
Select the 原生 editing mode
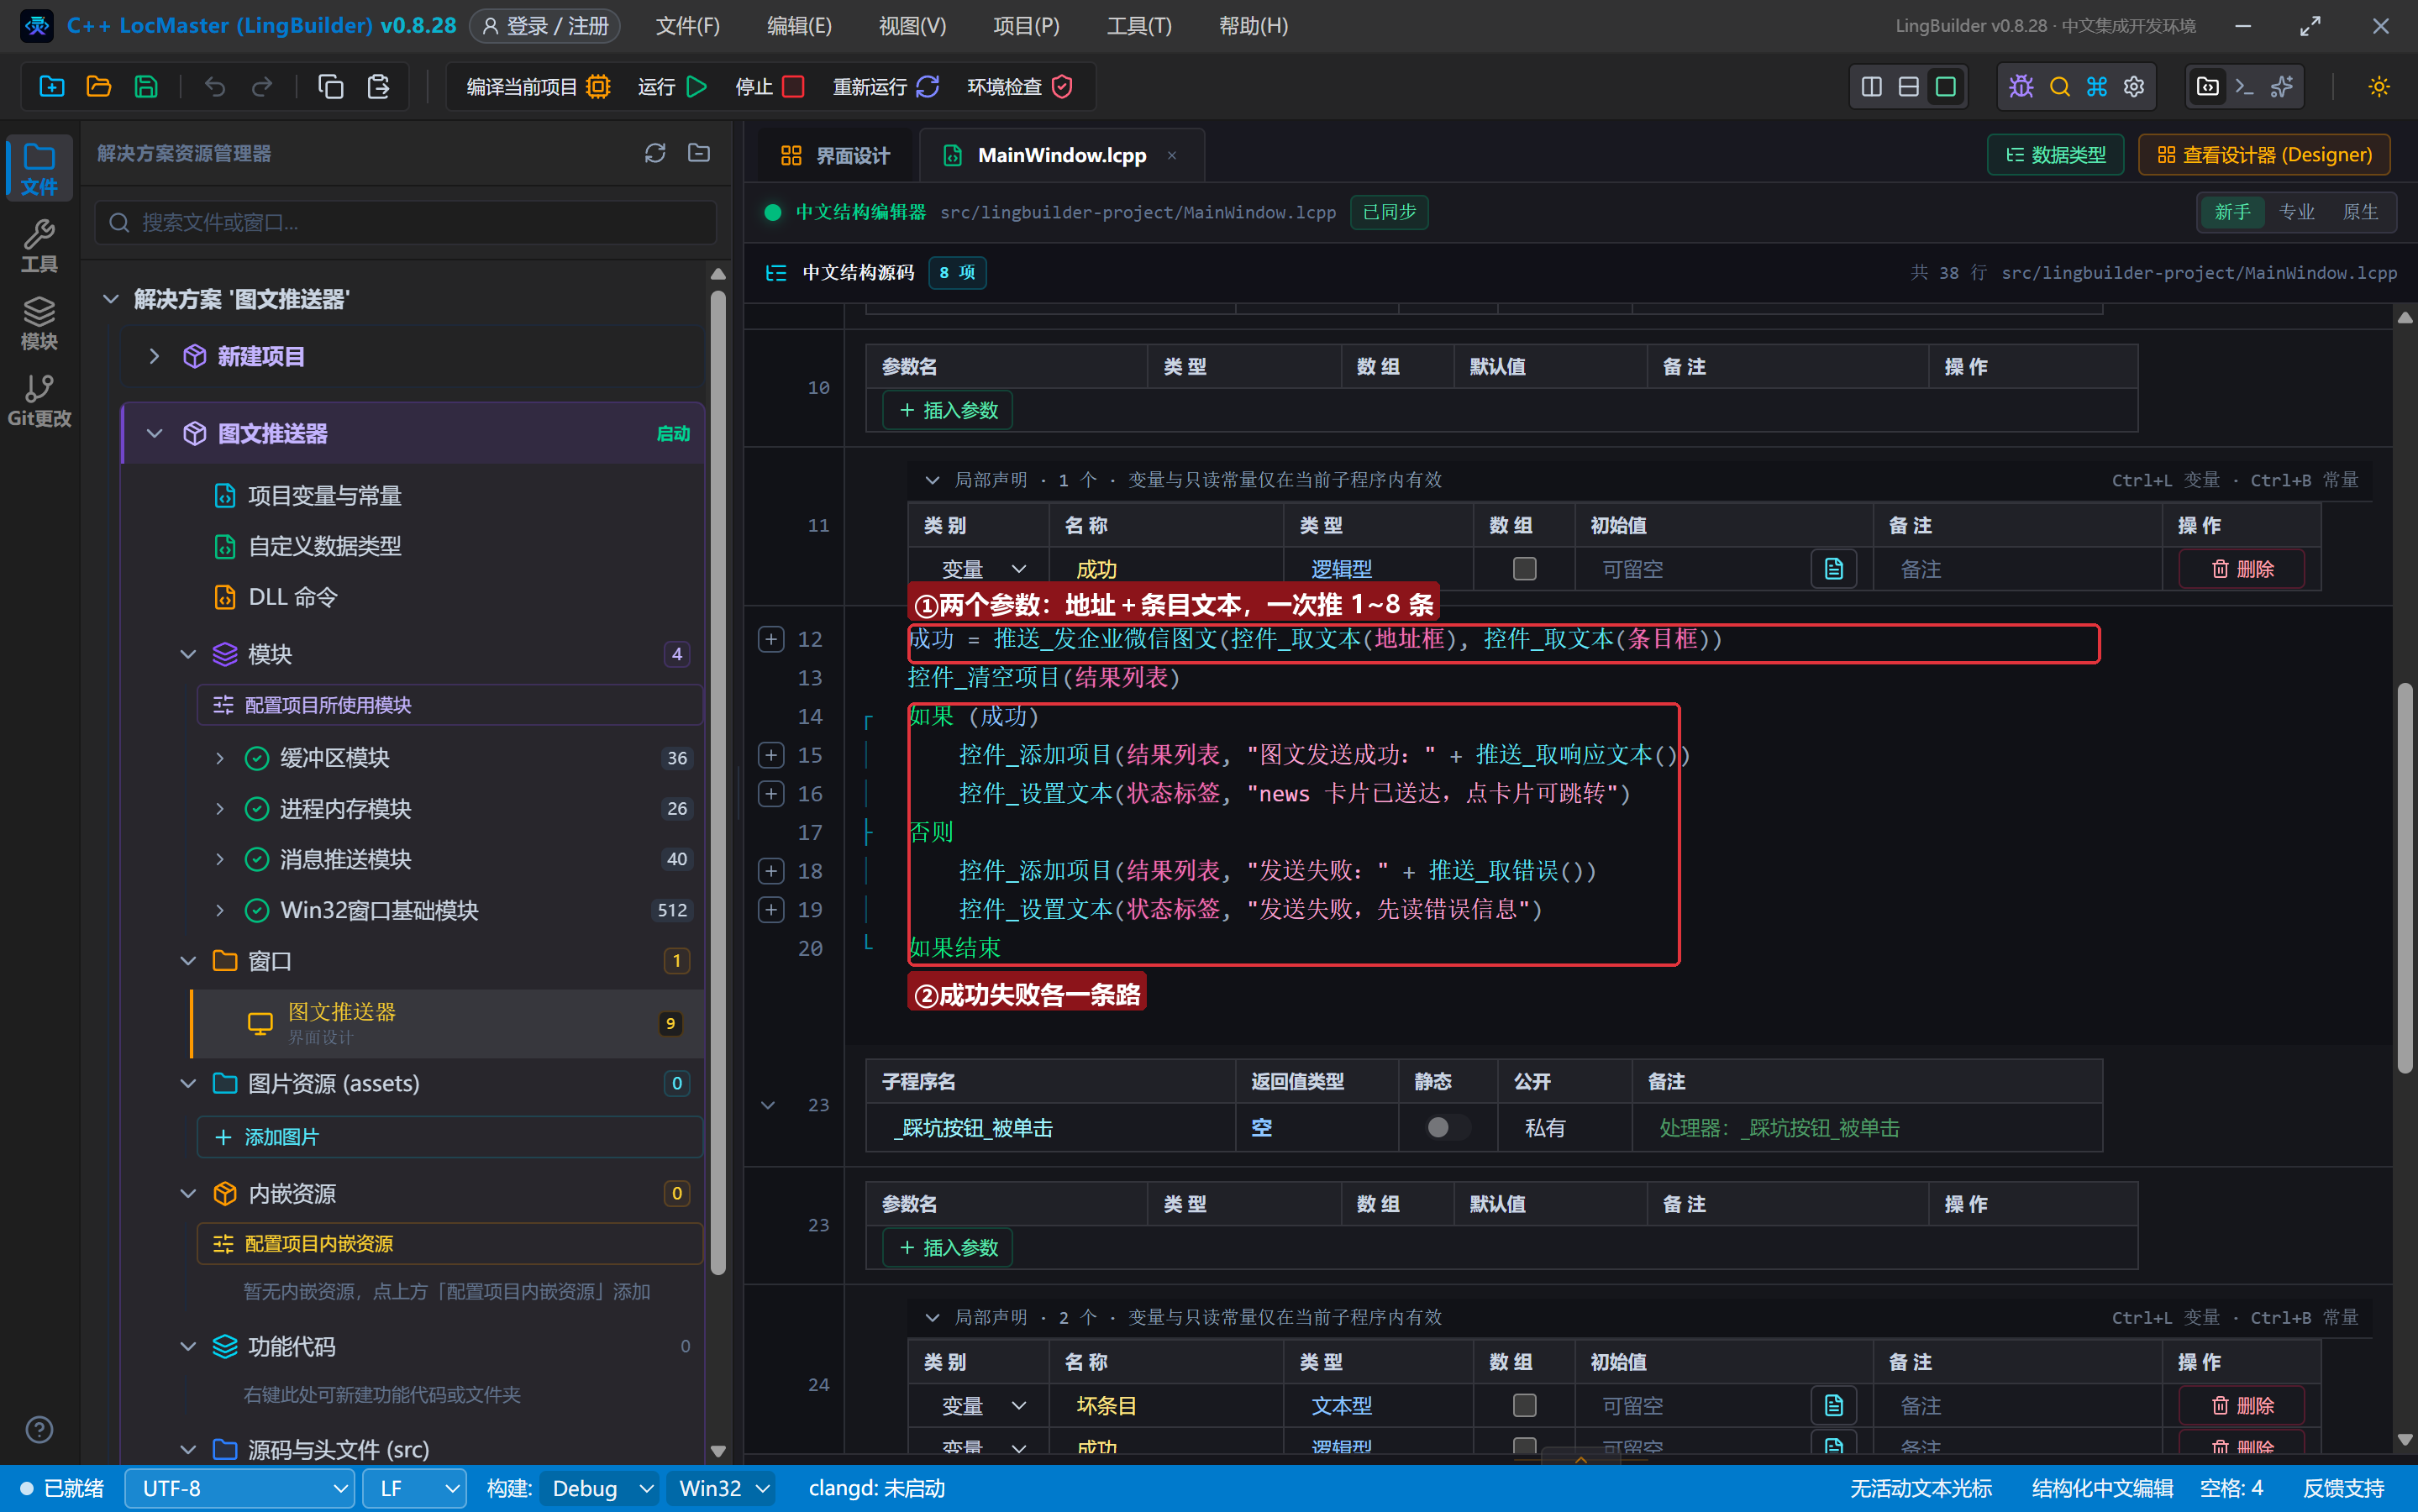pos(2360,212)
